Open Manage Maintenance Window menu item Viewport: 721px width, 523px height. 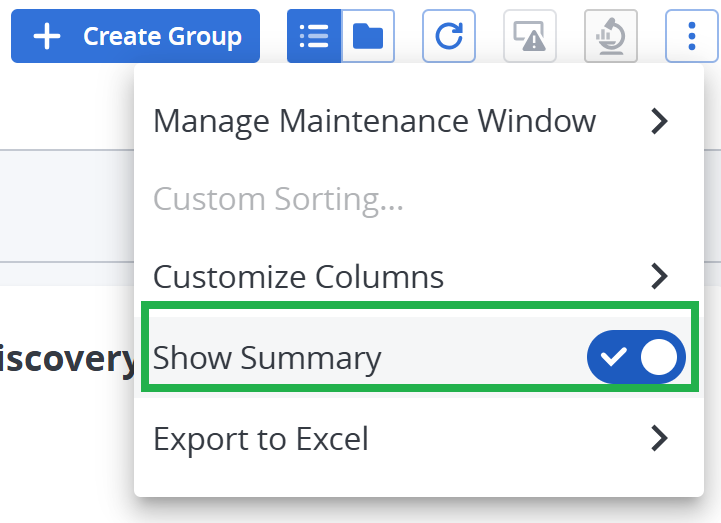pos(374,121)
